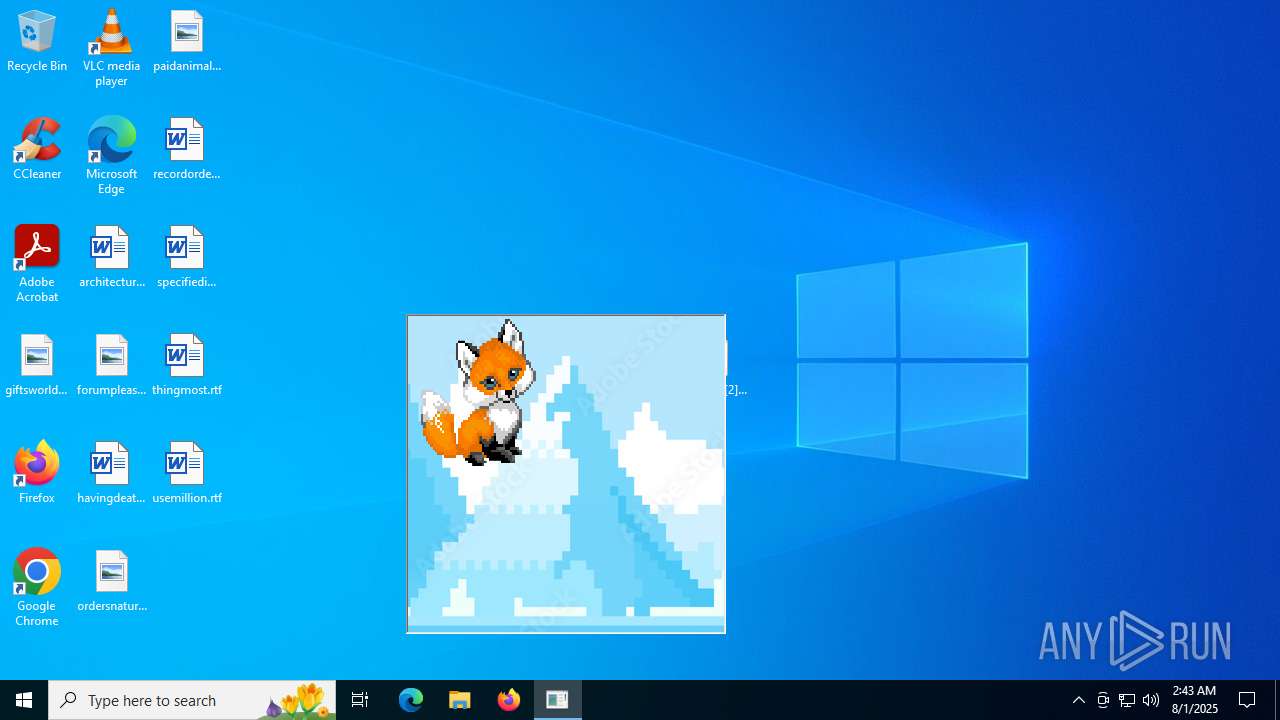This screenshot has width=1280, height=720.
Task: Open Microsoft Edge from taskbar
Action: 411,700
